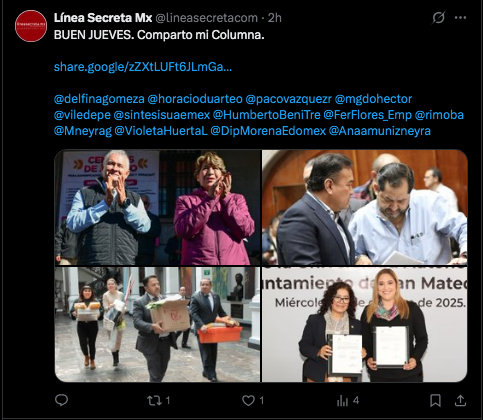
Task: Open the reply comment icon
Action: coord(61,400)
